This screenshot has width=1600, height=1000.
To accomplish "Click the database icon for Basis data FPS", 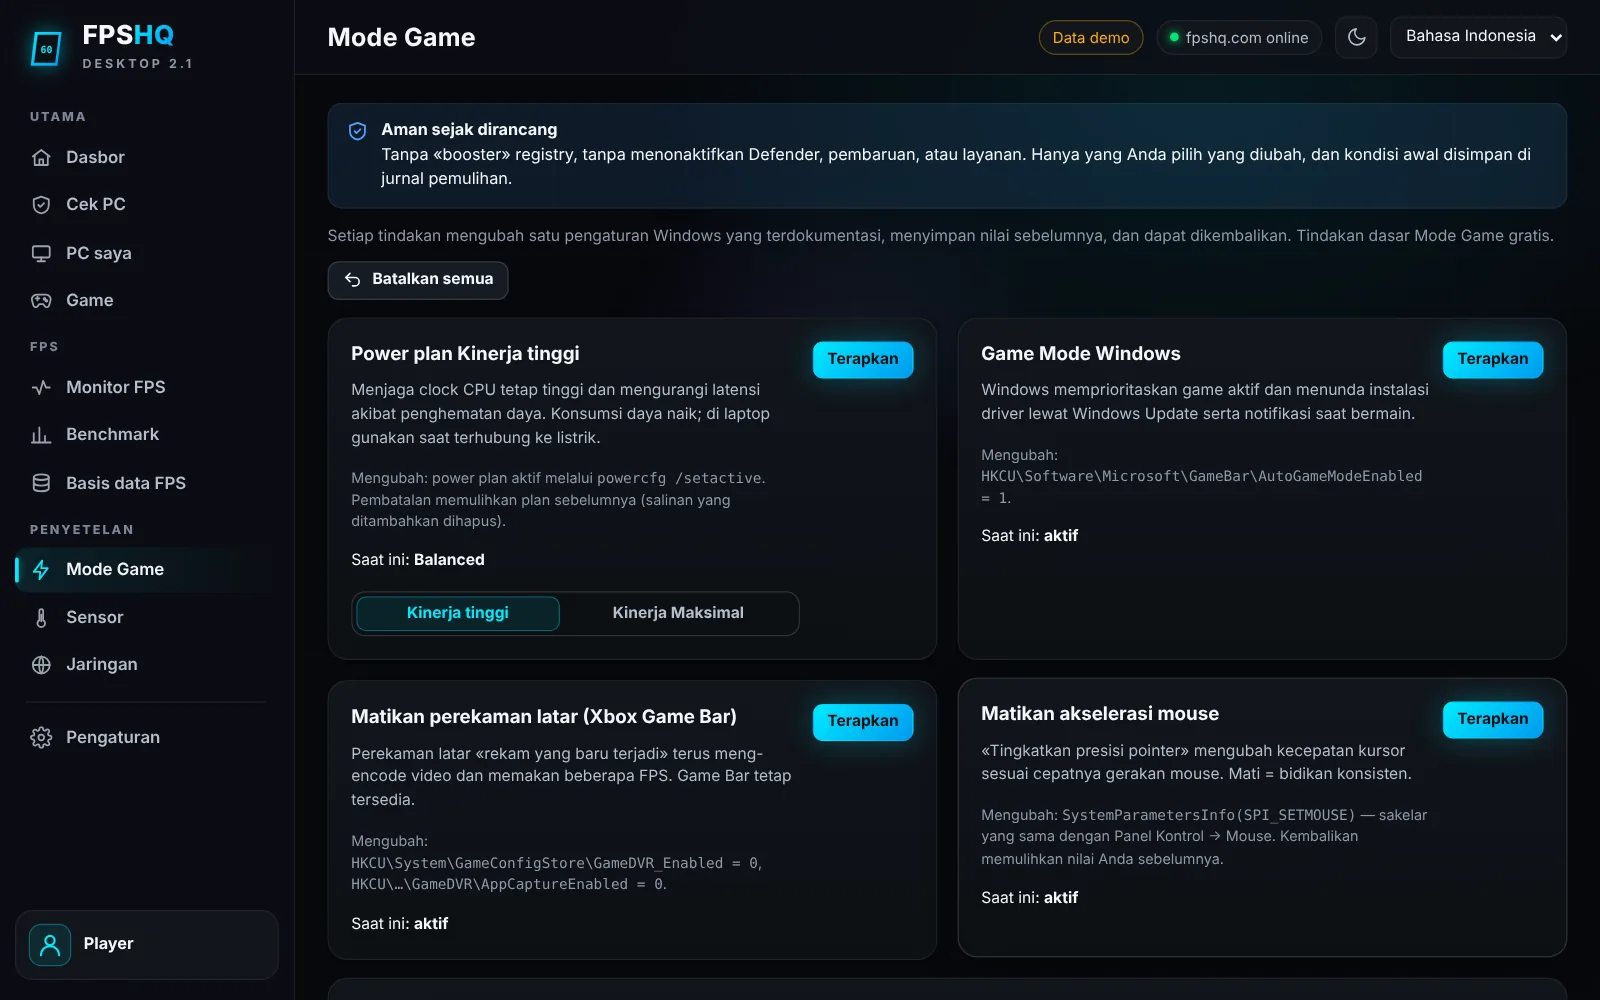I will pyautogui.click(x=41, y=483).
